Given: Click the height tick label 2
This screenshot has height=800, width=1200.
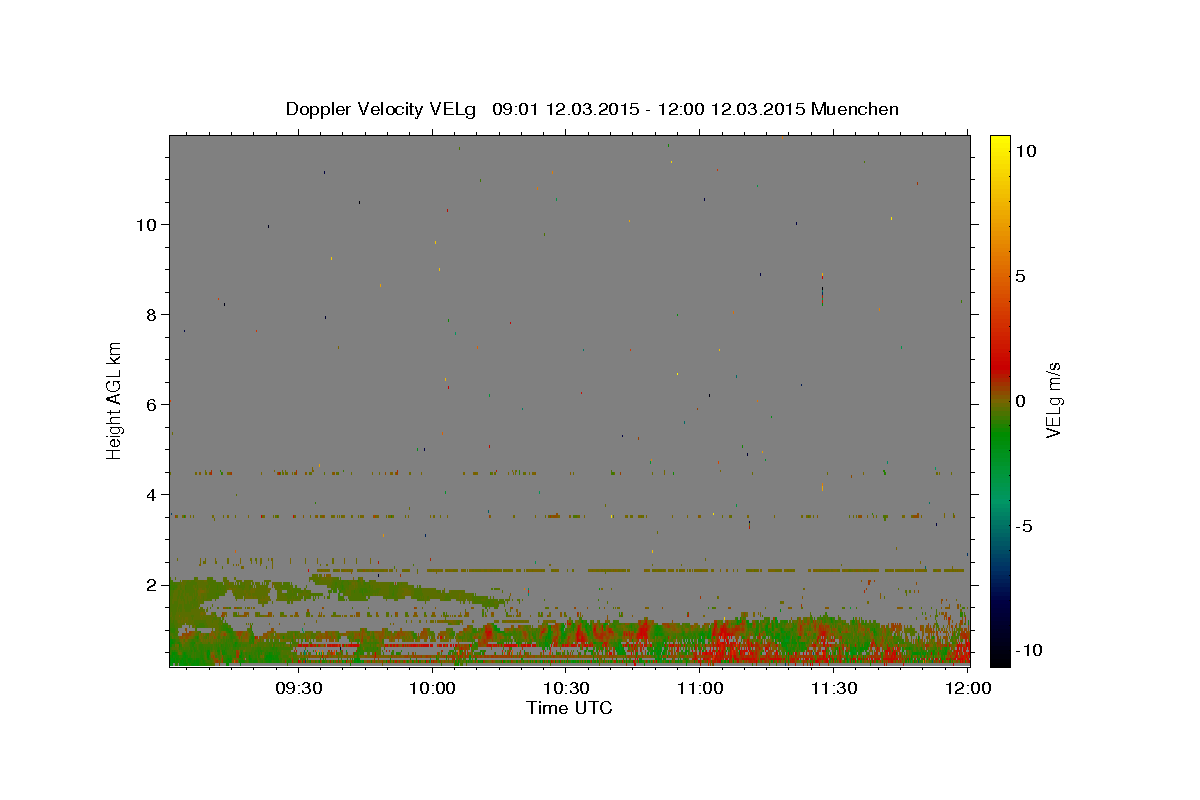Looking at the screenshot, I should (154, 585).
